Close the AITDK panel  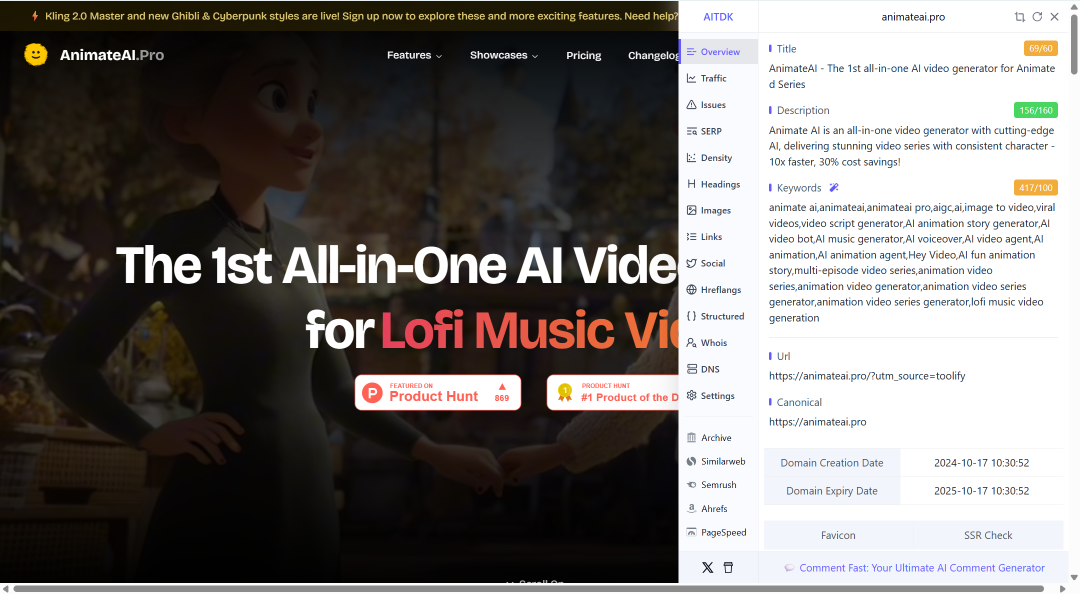tap(1055, 17)
